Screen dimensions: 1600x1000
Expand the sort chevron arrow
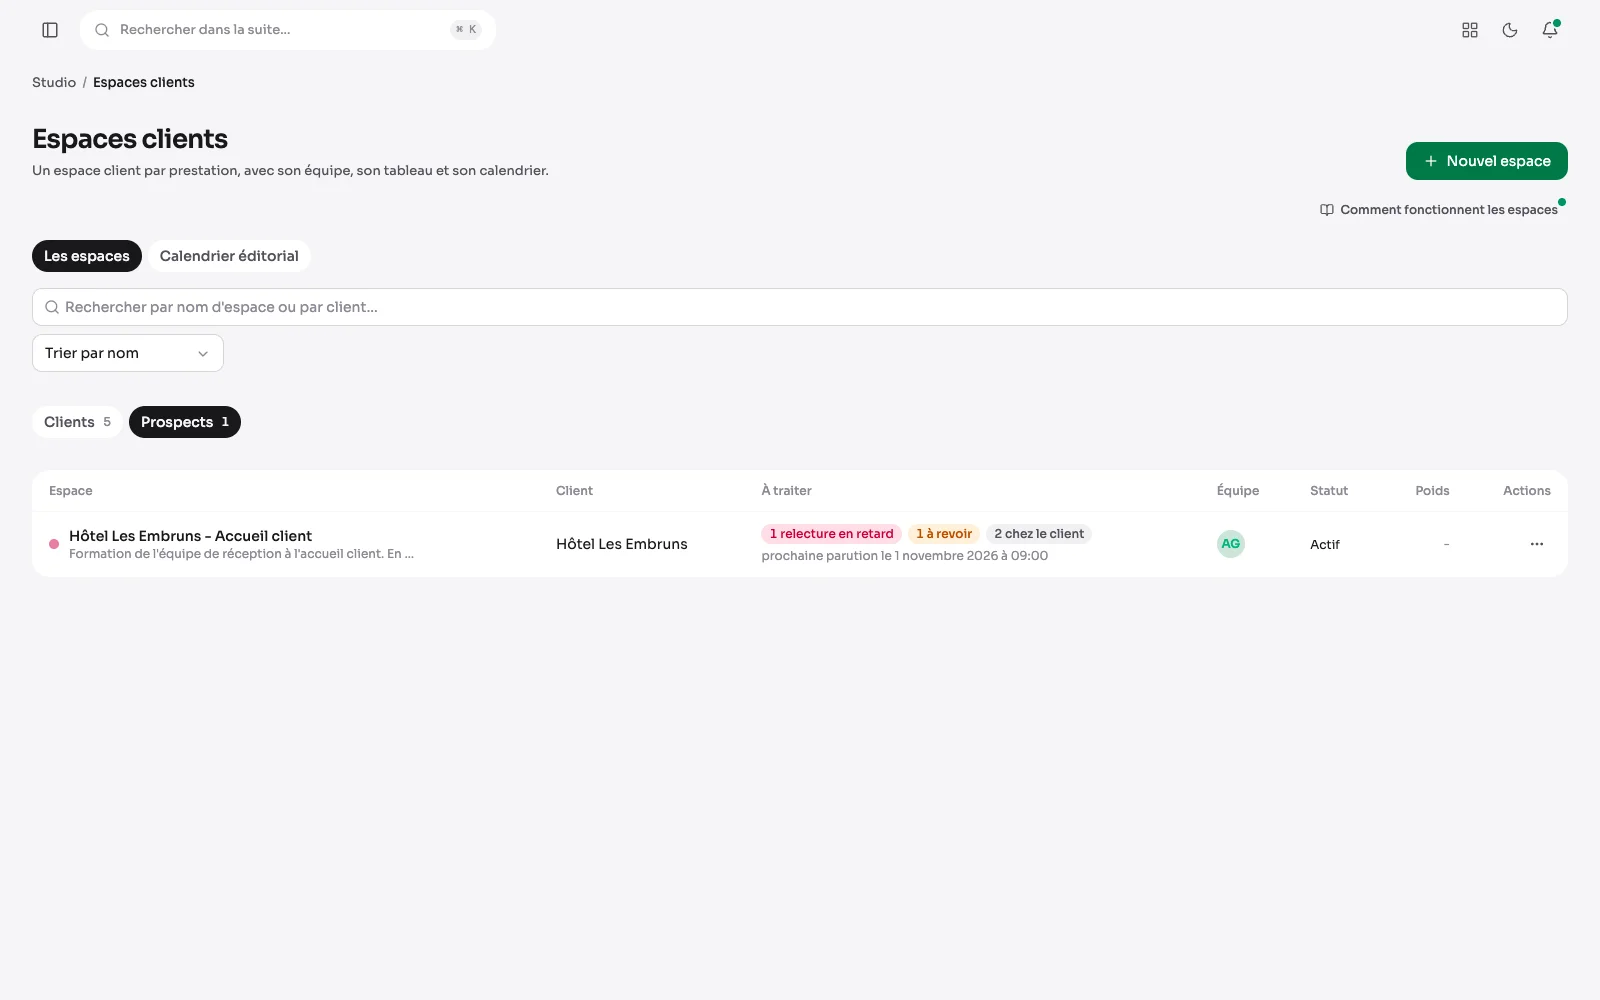point(203,354)
